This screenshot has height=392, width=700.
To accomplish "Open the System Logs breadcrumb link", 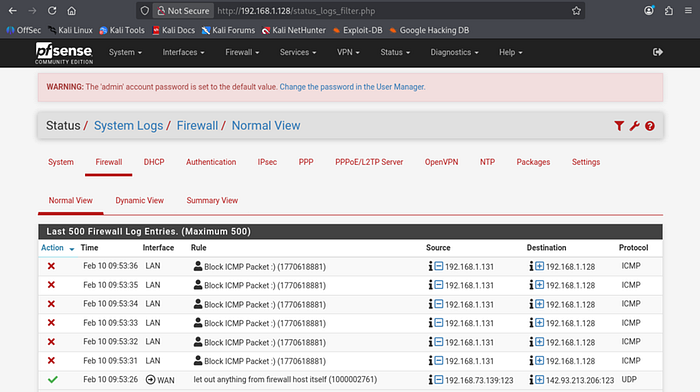I will tap(129, 126).
